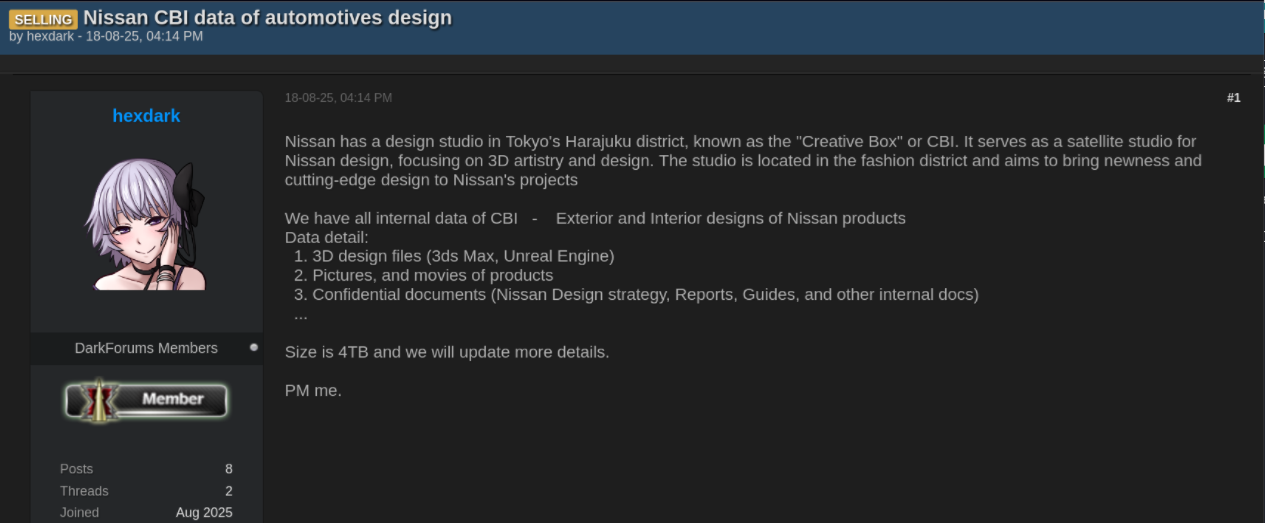This screenshot has height=523, width=1265.
Task: Click the Posts count 8
Action: click(x=229, y=469)
